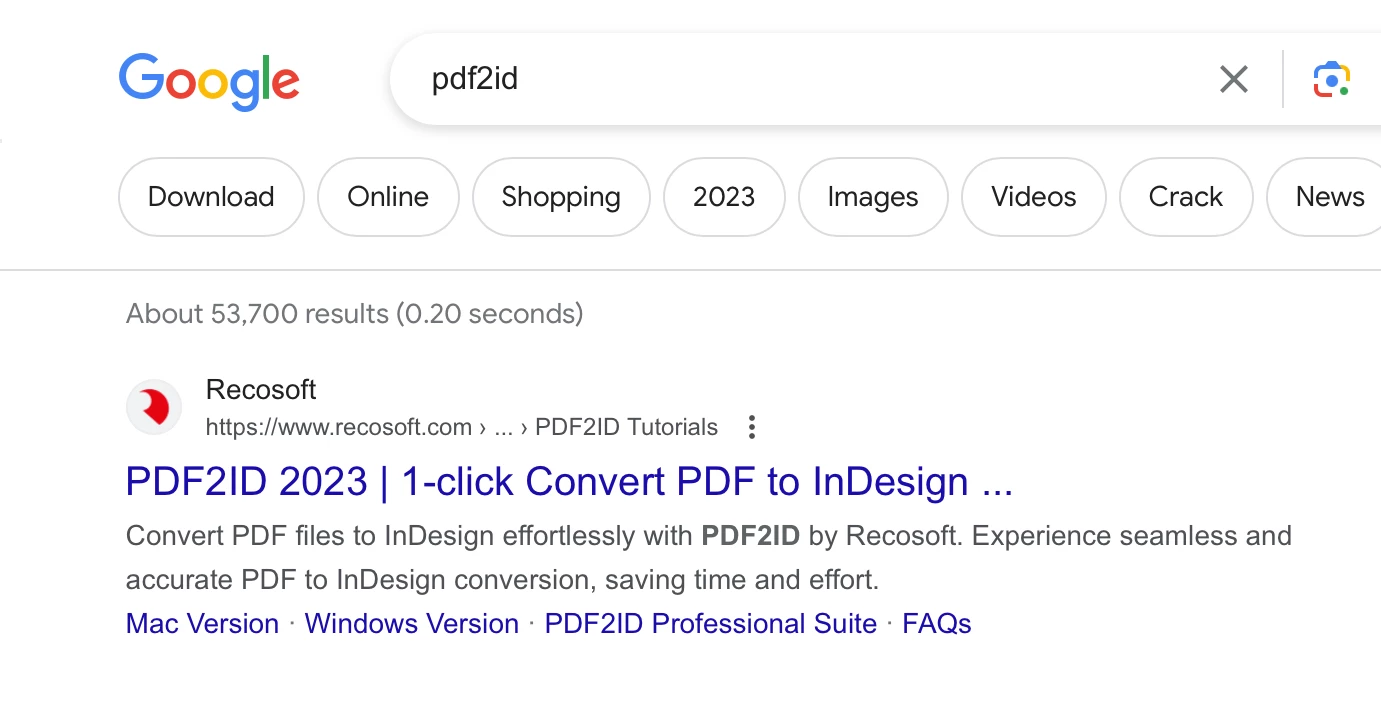Click the Google logo
This screenshot has height=708, width=1381.
(209, 81)
